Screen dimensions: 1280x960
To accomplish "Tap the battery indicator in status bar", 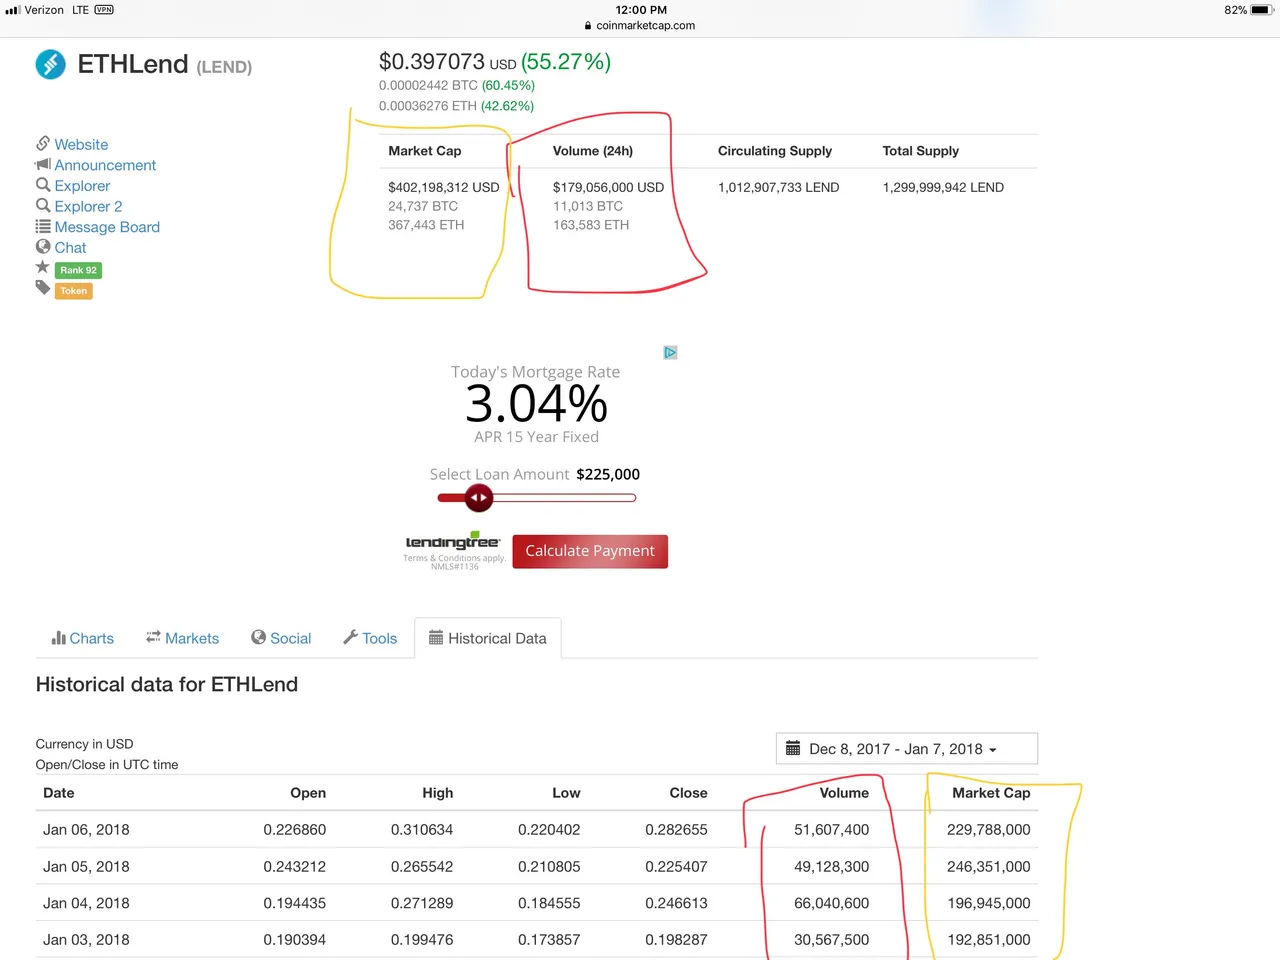I will [x=1261, y=10].
